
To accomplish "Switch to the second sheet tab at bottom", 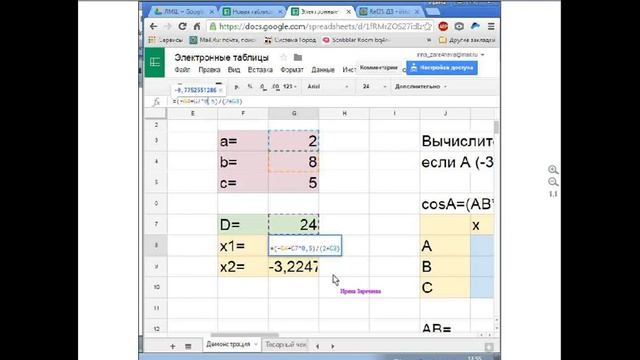I will [285, 345].
